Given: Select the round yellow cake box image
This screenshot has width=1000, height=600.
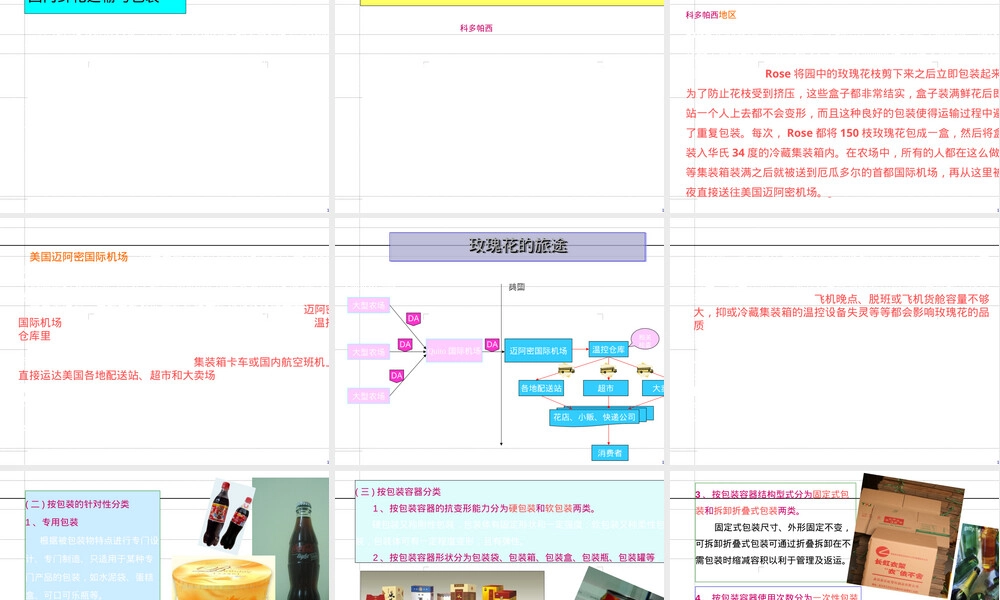Looking at the screenshot, I should pyautogui.click(x=223, y=578).
